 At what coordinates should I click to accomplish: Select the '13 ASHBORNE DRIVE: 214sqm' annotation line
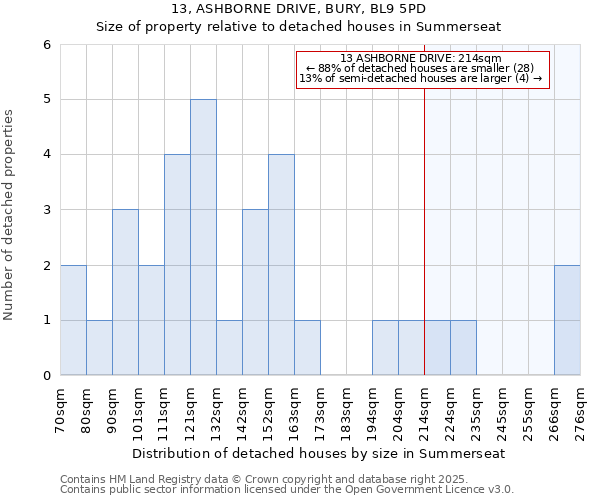tap(421, 58)
